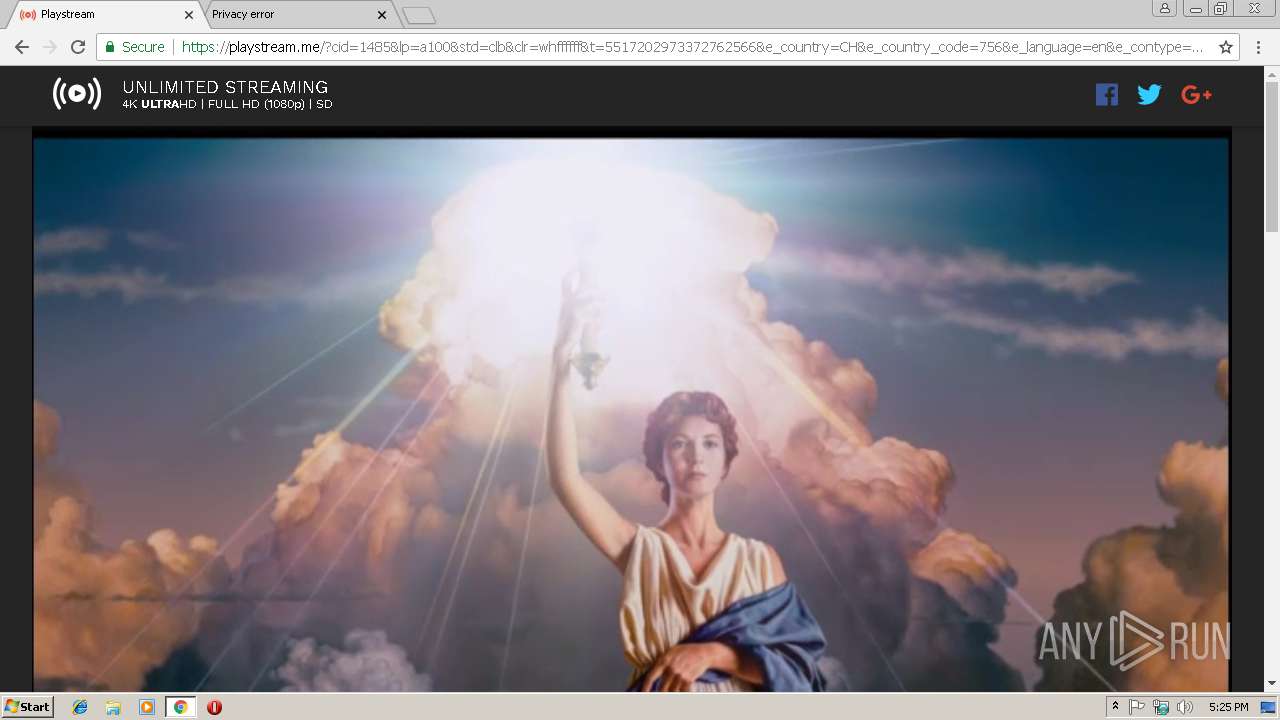1280x720 pixels.
Task: Launch Internet Explorer from taskbar
Action: (80, 707)
